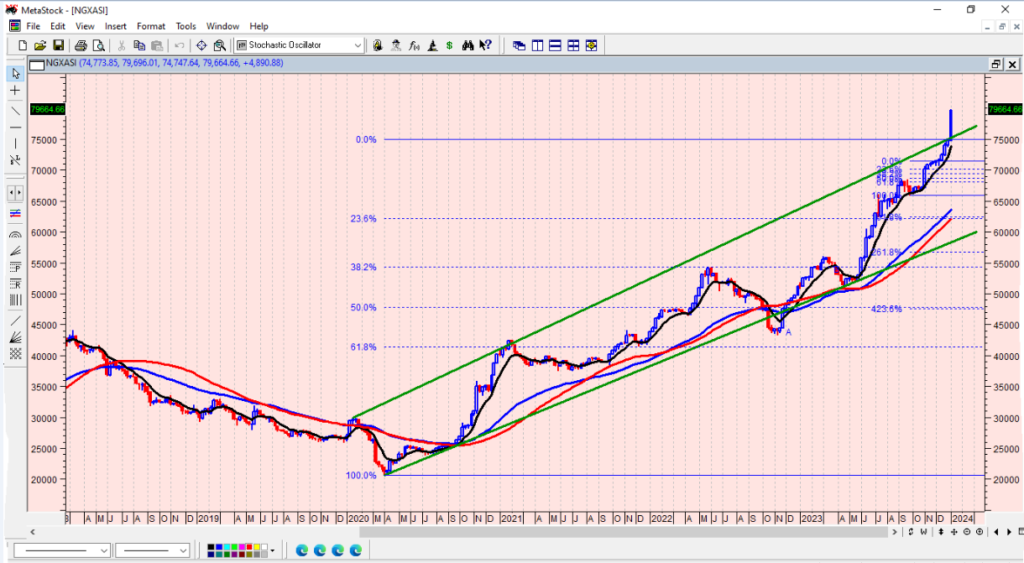1024x563 pixels.
Task: Select the trendline drawing tool
Action: pyautogui.click(x=15, y=109)
